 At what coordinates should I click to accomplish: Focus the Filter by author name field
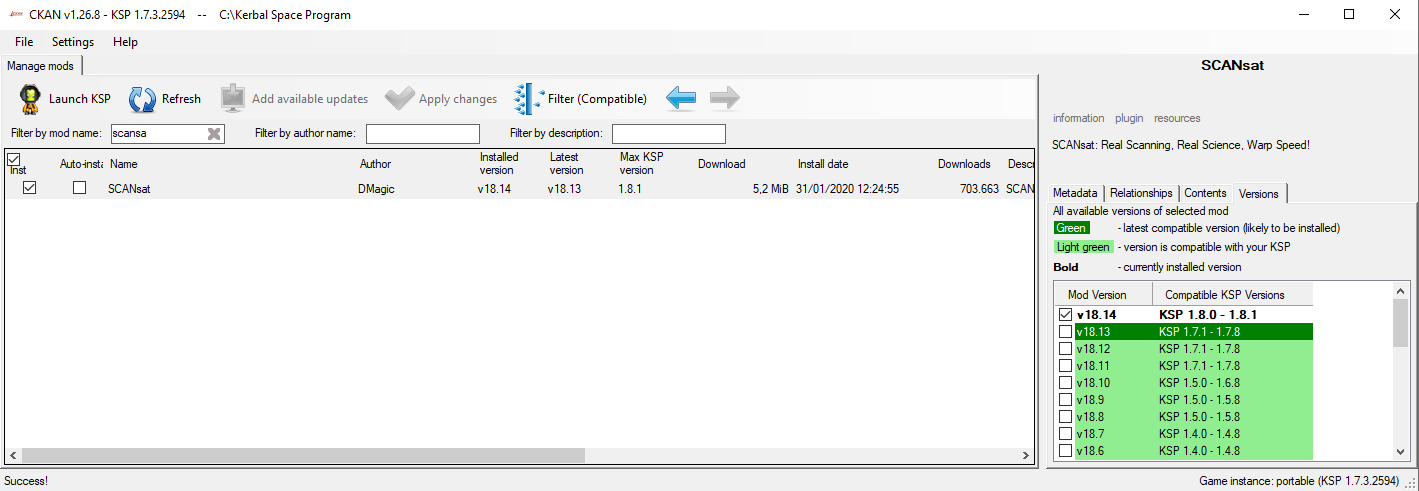[423, 134]
